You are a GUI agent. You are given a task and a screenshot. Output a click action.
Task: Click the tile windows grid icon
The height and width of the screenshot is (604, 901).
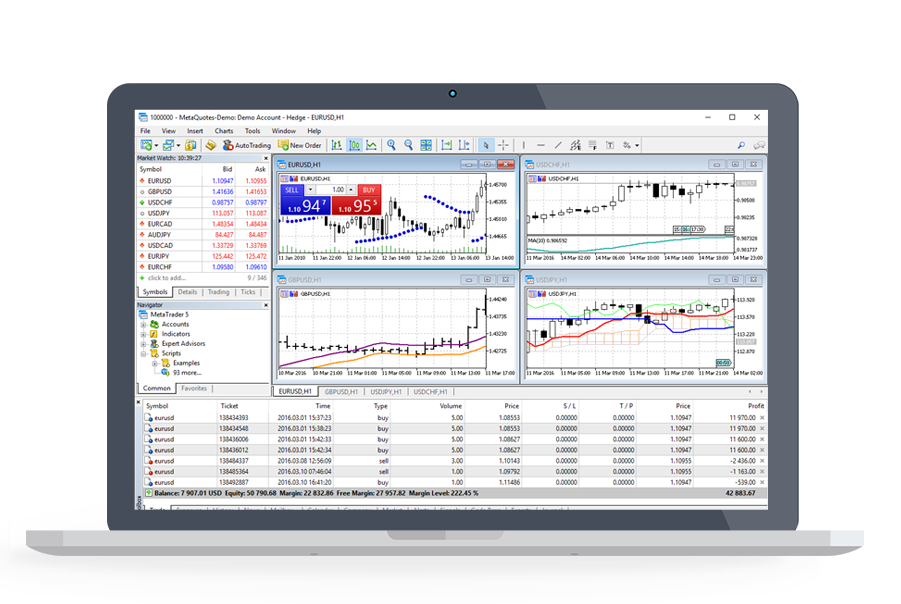click(x=427, y=145)
